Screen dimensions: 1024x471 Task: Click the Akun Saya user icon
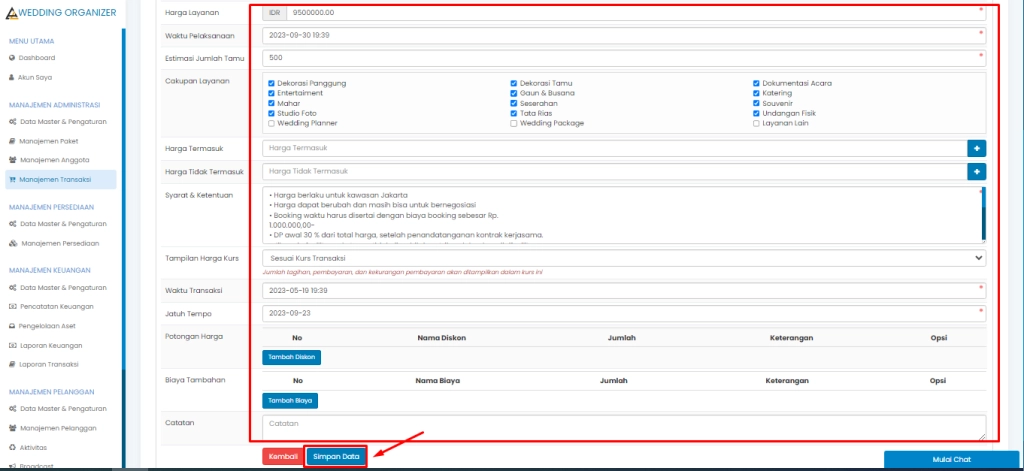(x=12, y=76)
